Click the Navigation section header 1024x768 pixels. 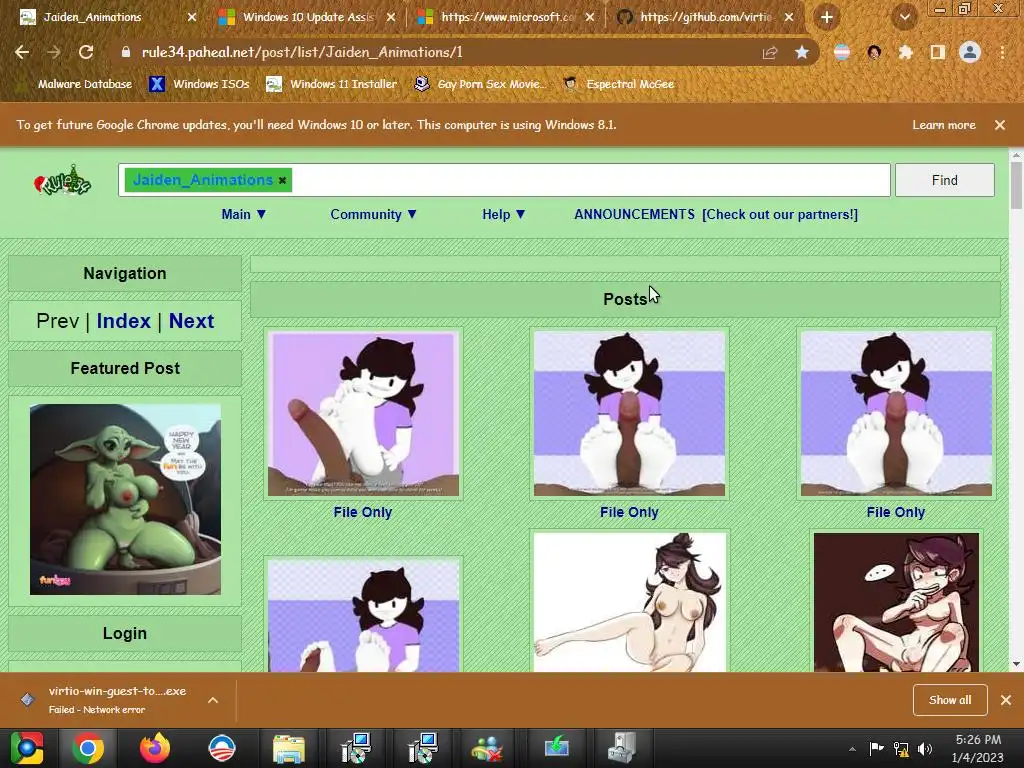tap(125, 274)
